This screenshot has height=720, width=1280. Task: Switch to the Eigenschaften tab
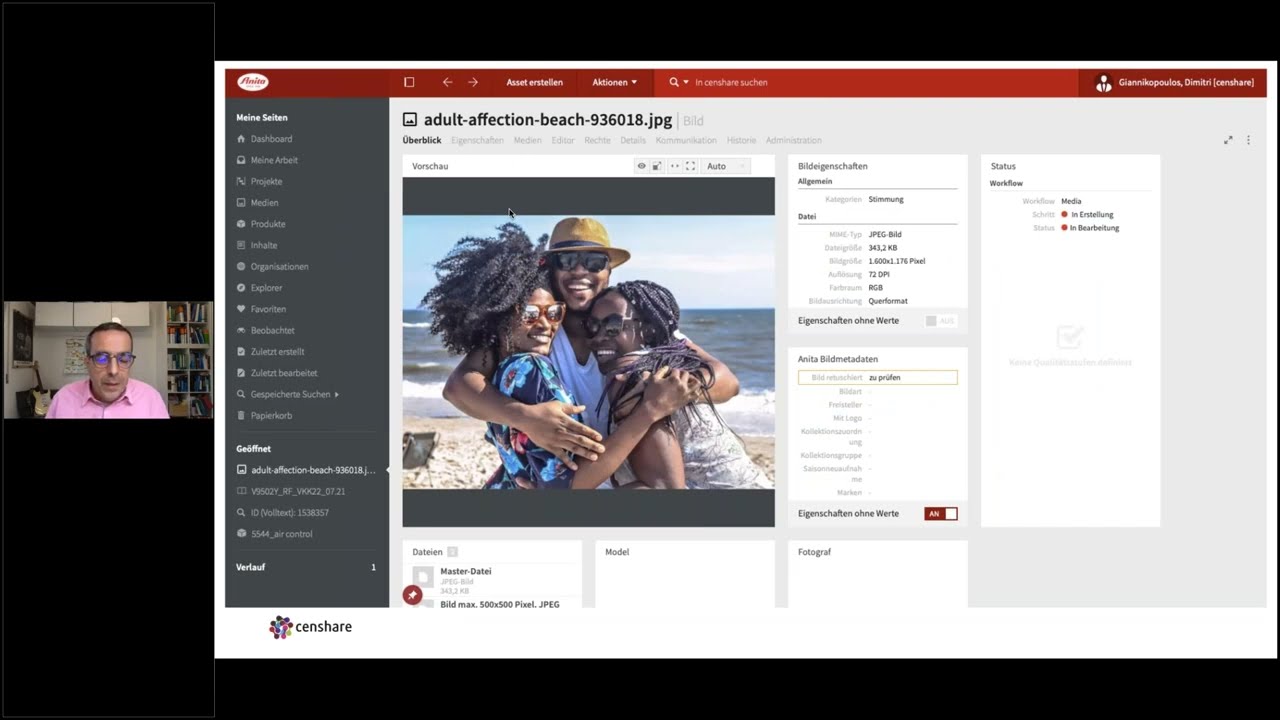[x=477, y=140]
